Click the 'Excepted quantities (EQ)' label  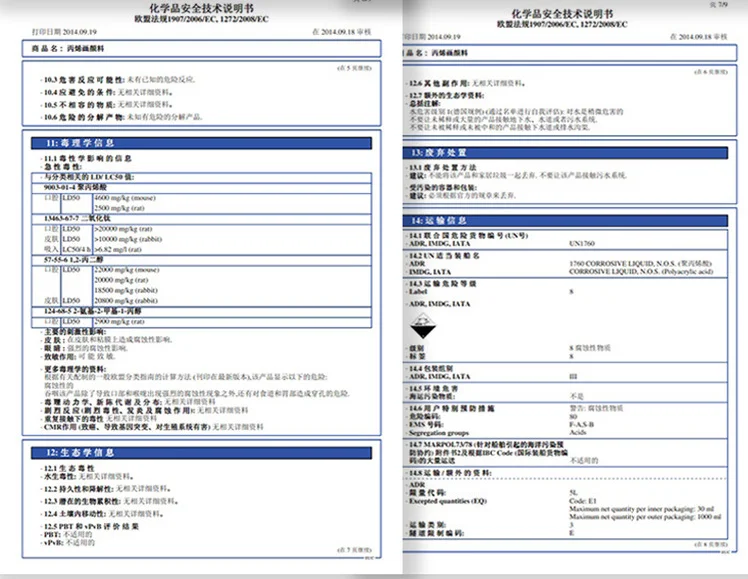pyautogui.click(x=447, y=501)
